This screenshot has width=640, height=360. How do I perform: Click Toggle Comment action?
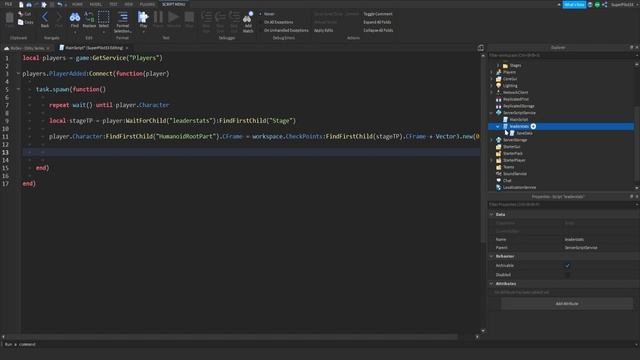tap(378, 14)
